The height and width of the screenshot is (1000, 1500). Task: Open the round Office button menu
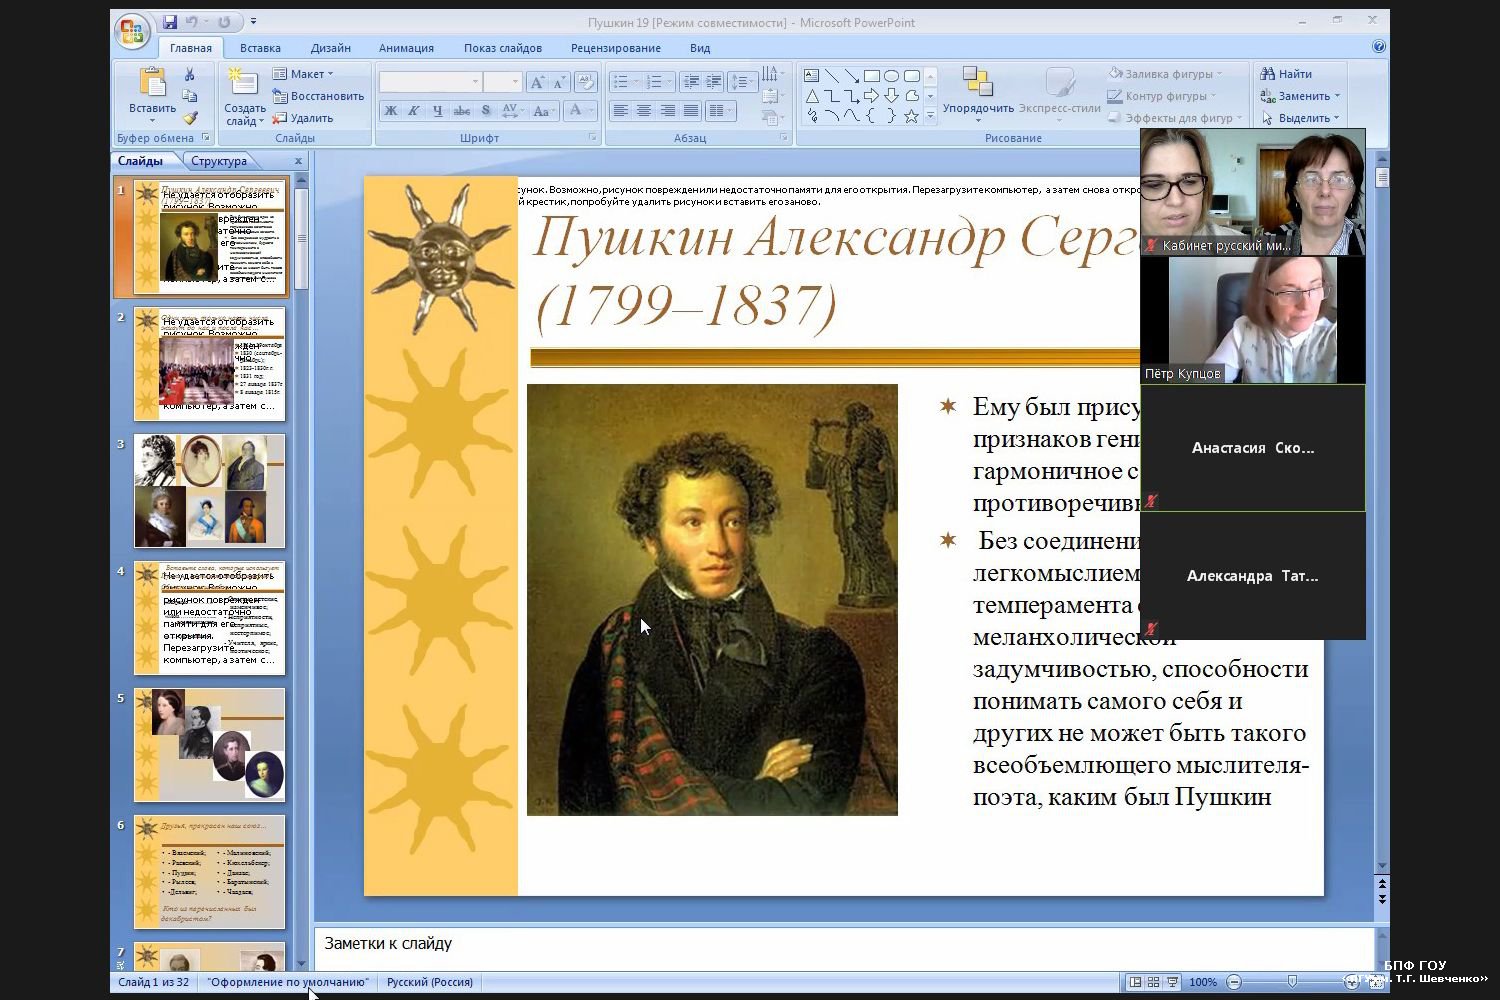click(132, 31)
